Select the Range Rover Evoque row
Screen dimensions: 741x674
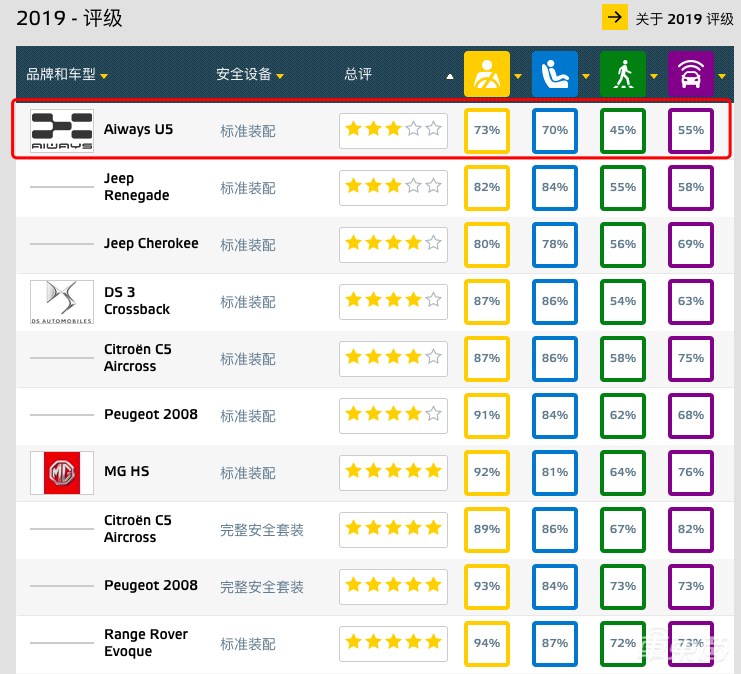click(x=146, y=643)
